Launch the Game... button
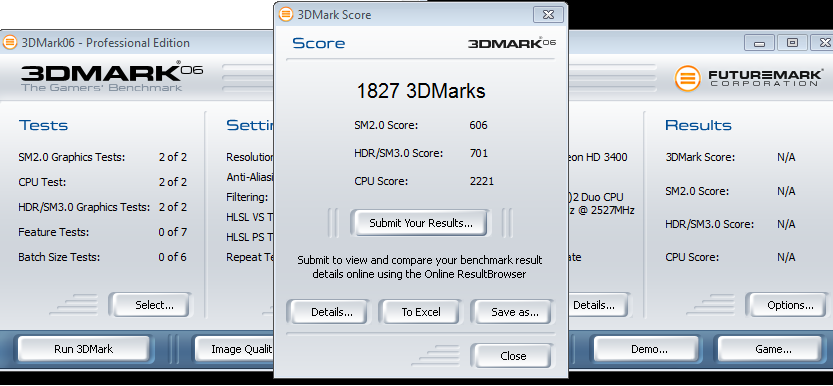This screenshot has width=833, height=386. click(774, 349)
